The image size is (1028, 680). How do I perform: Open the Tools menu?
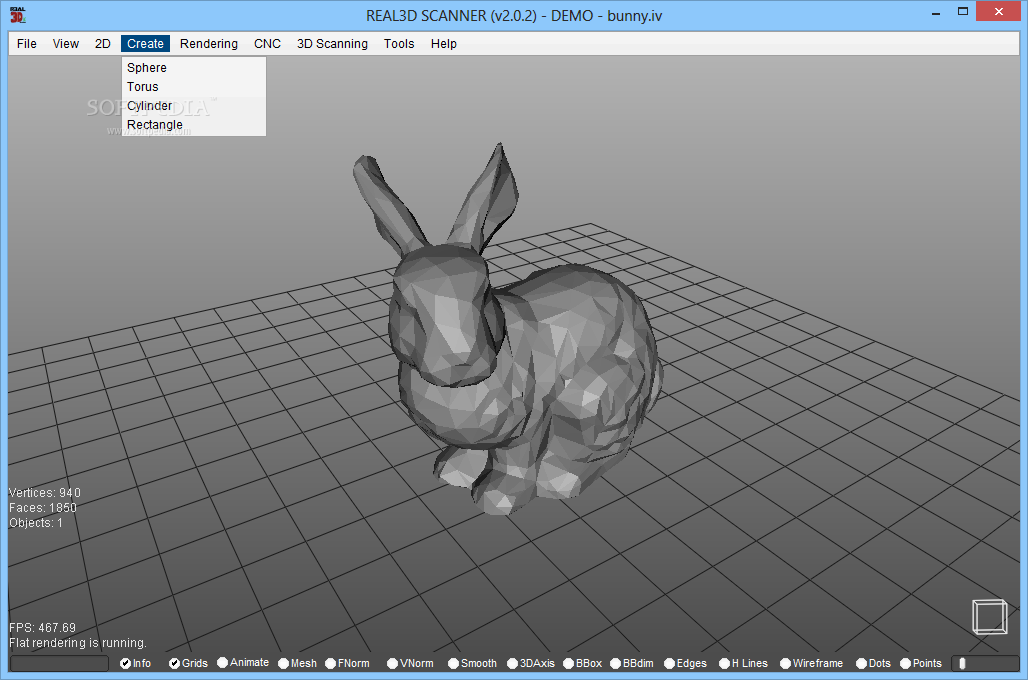[399, 44]
